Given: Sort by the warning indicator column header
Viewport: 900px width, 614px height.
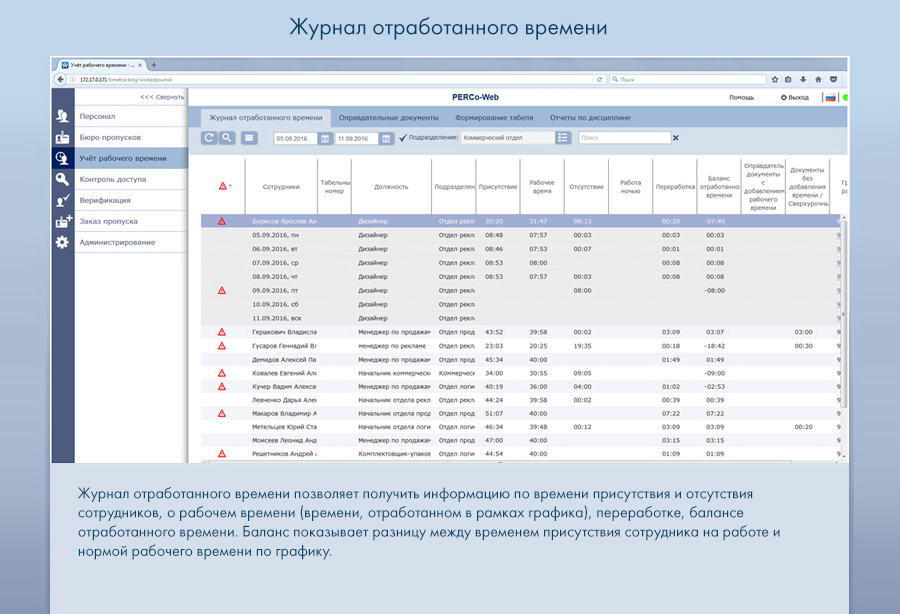Looking at the screenshot, I should pyautogui.click(x=225, y=186).
